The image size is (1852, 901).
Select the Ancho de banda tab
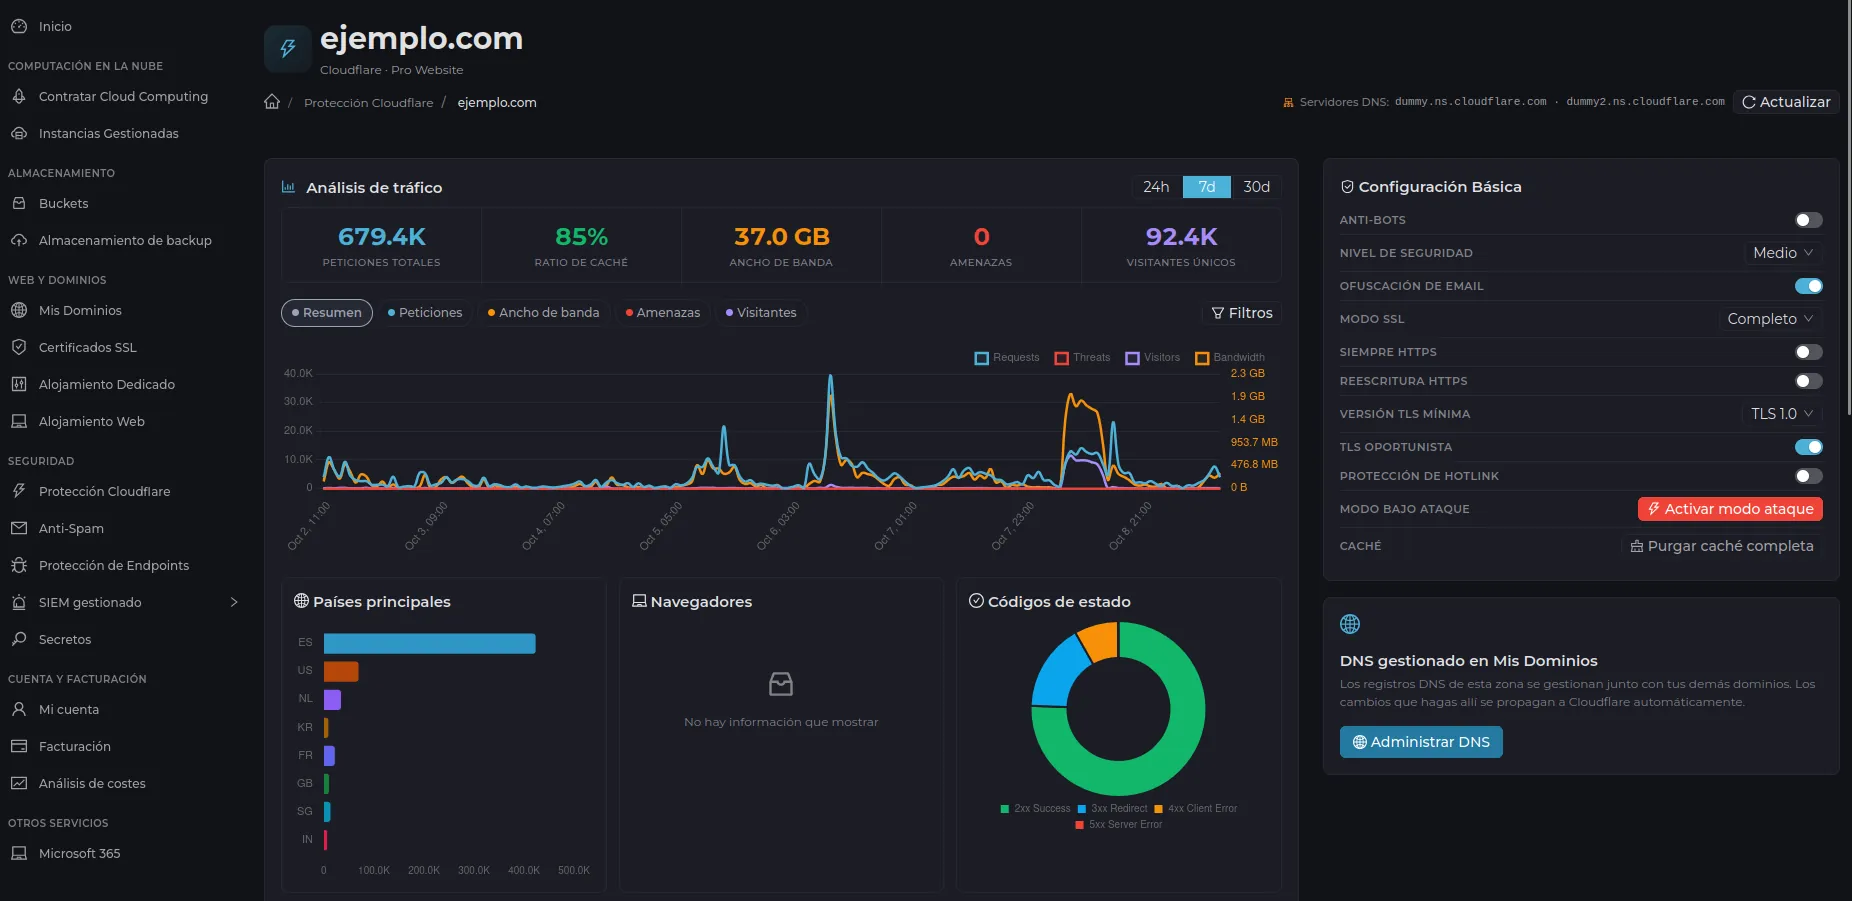(x=543, y=313)
